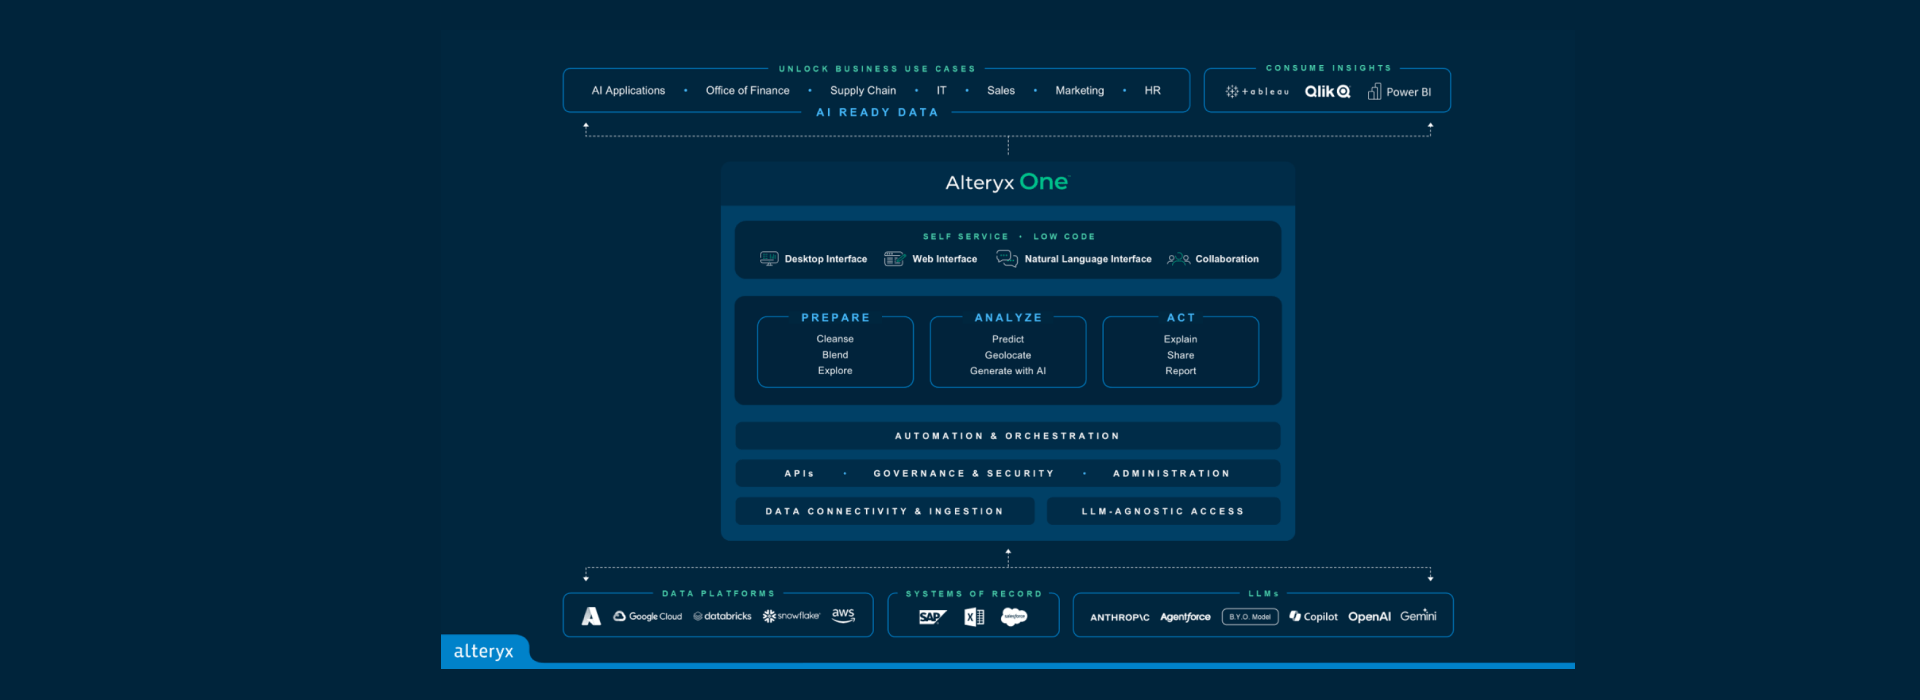The height and width of the screenshot is (700, 1920).
Task: Click Share in the Act box
Action: click(1181, 355)
